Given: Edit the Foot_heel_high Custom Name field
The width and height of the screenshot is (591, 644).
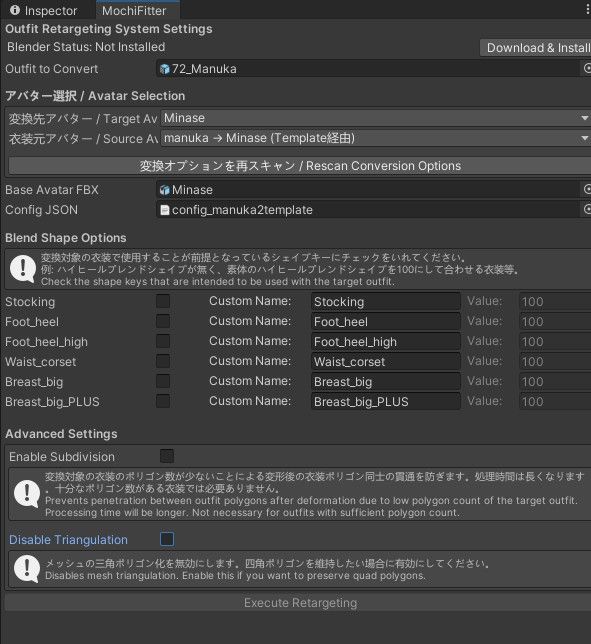Looking at the screenshot, I should coord(386,341).
